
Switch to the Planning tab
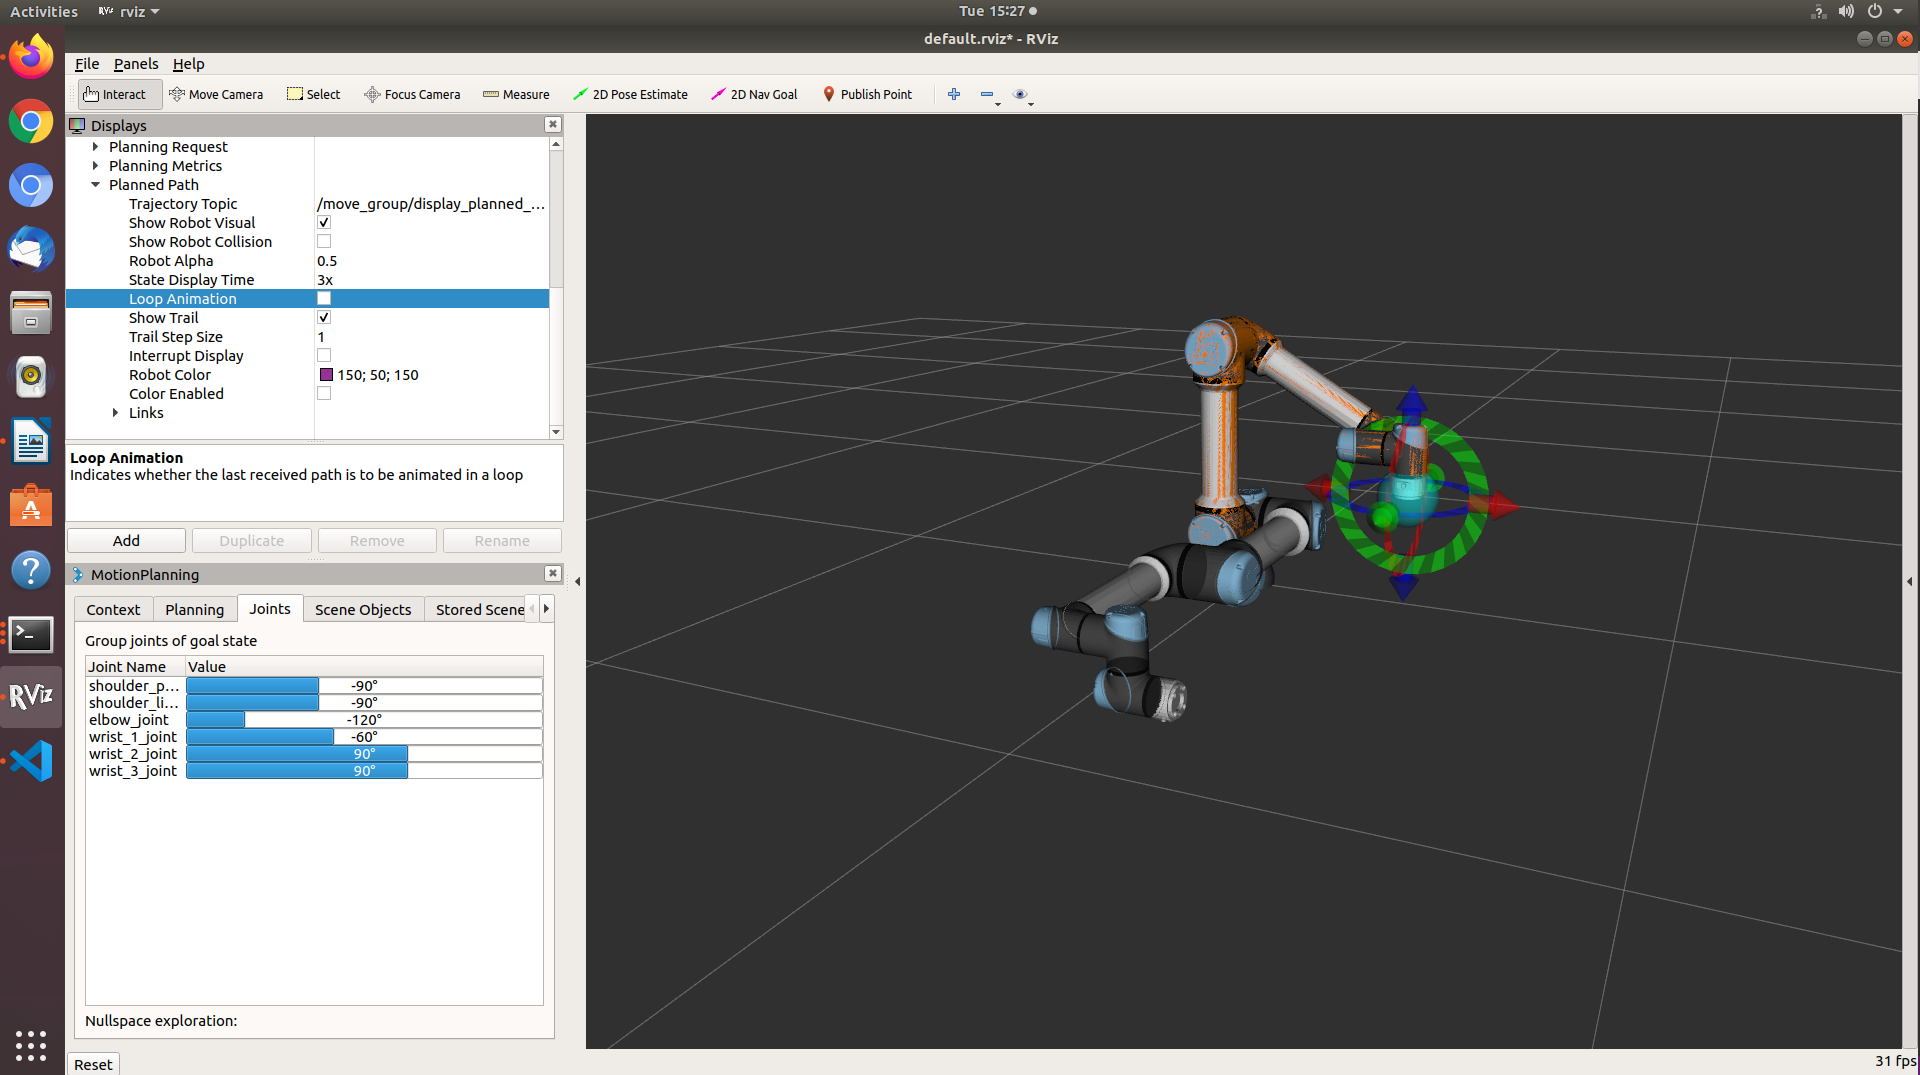point(194,609)
